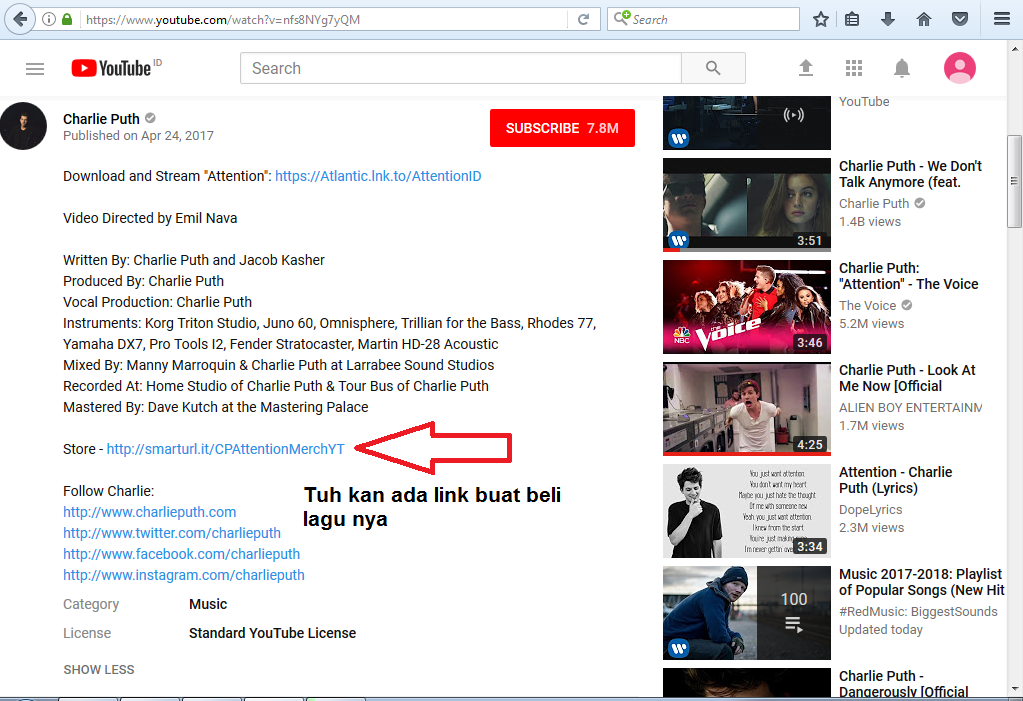Click the green padlock security icon
Viewport: 1023px width, 701px height.
tap(67, 20)
